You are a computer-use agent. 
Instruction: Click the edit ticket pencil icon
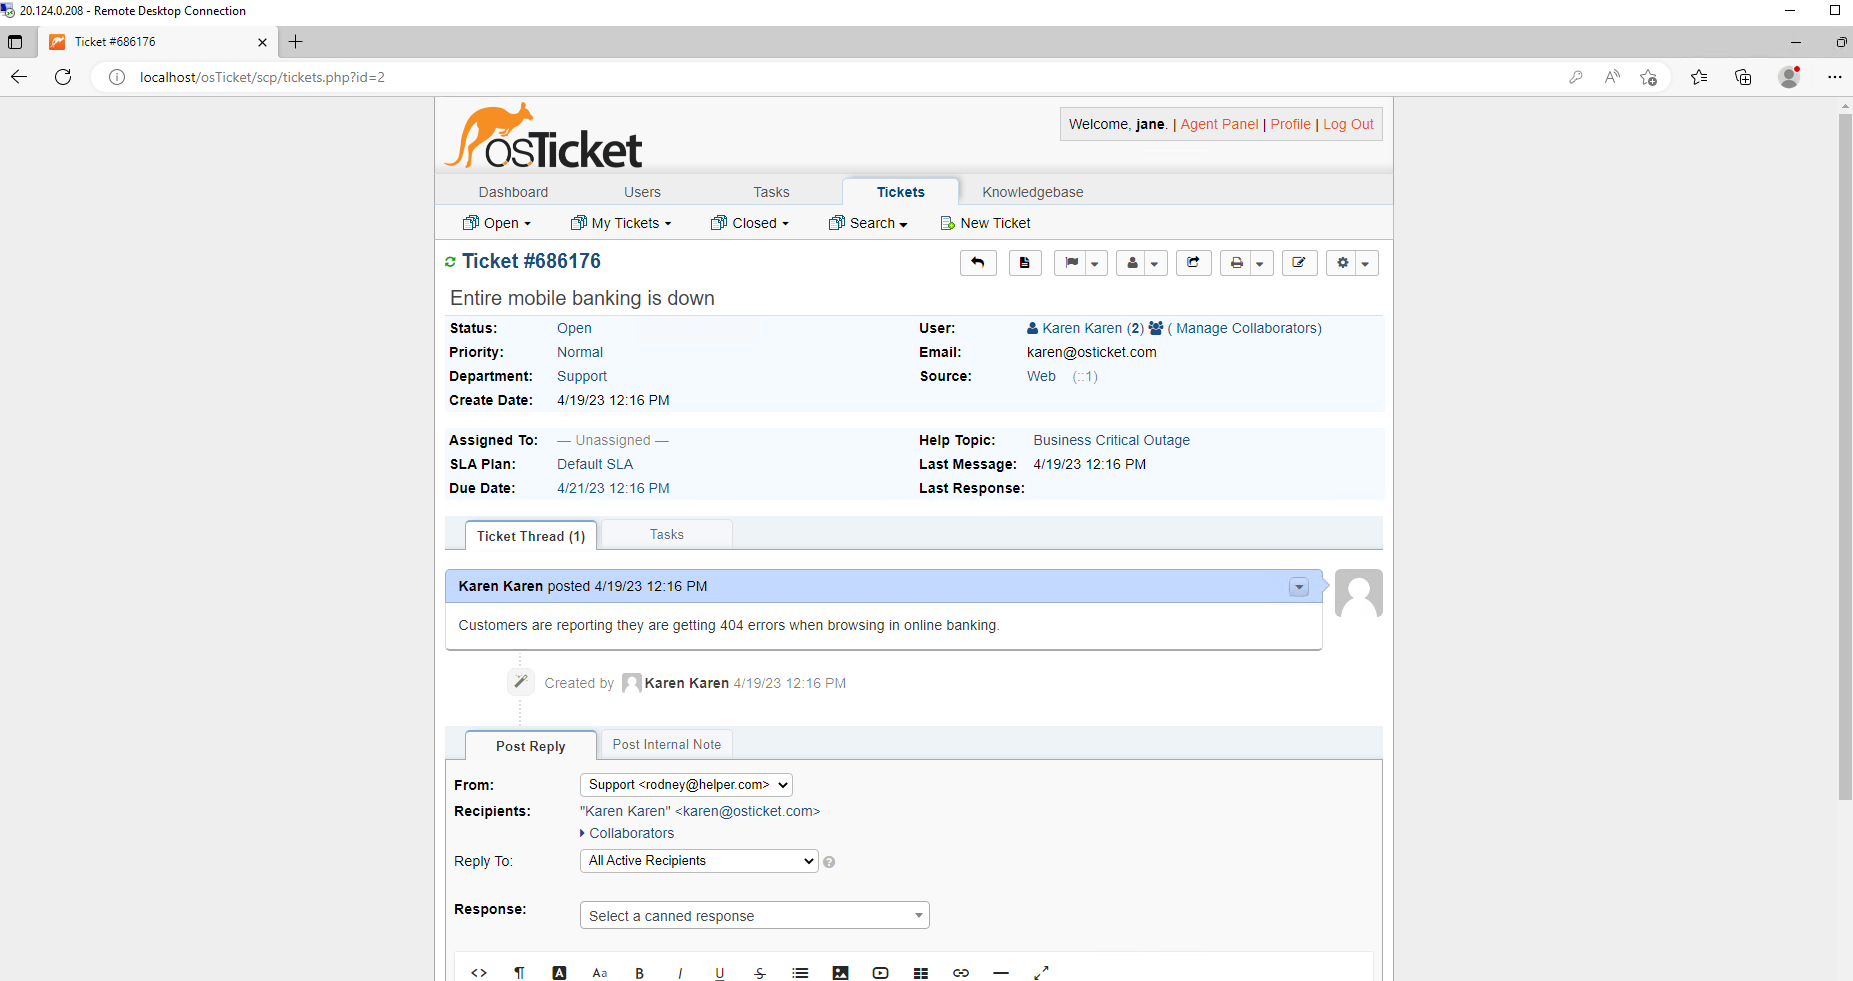[x=1299, y=263]
